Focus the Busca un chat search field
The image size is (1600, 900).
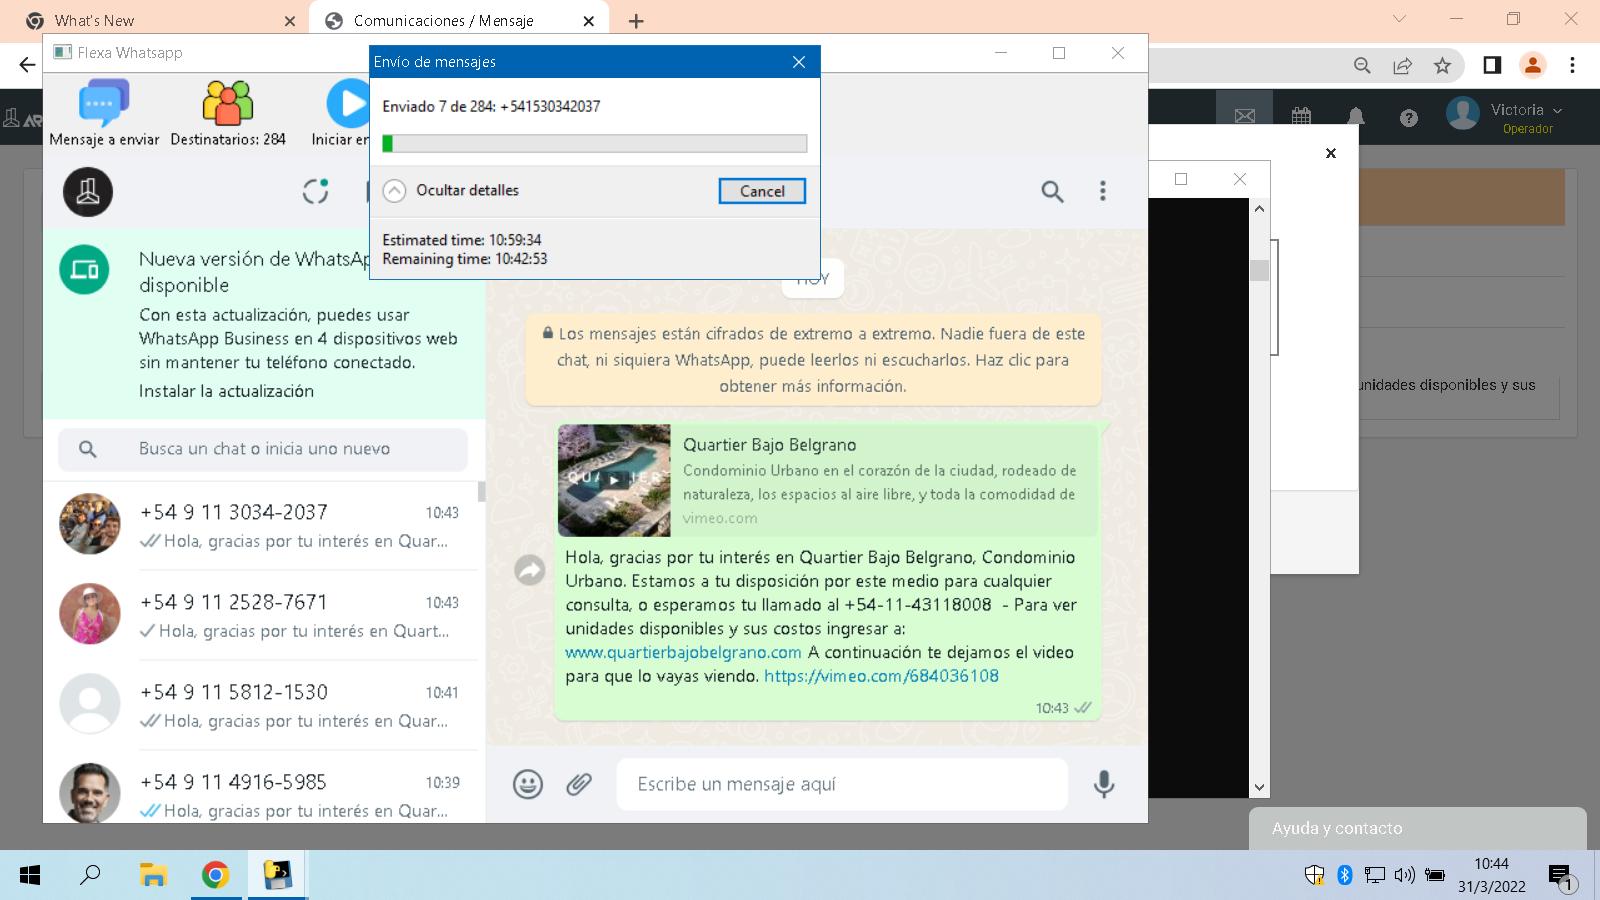point(263,449)
